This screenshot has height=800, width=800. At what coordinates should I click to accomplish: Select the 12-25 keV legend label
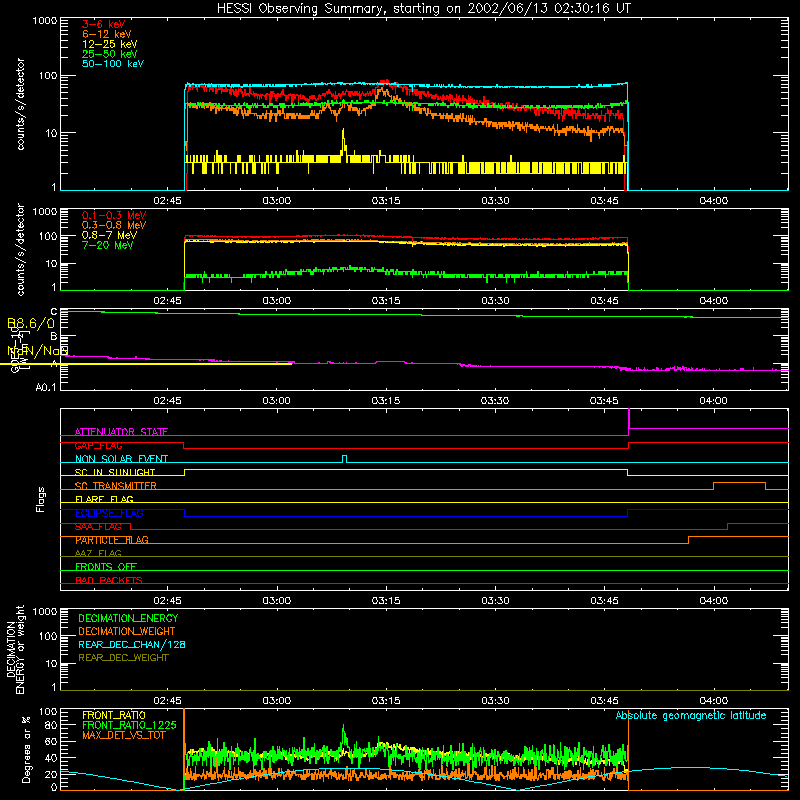click(109, 44)
